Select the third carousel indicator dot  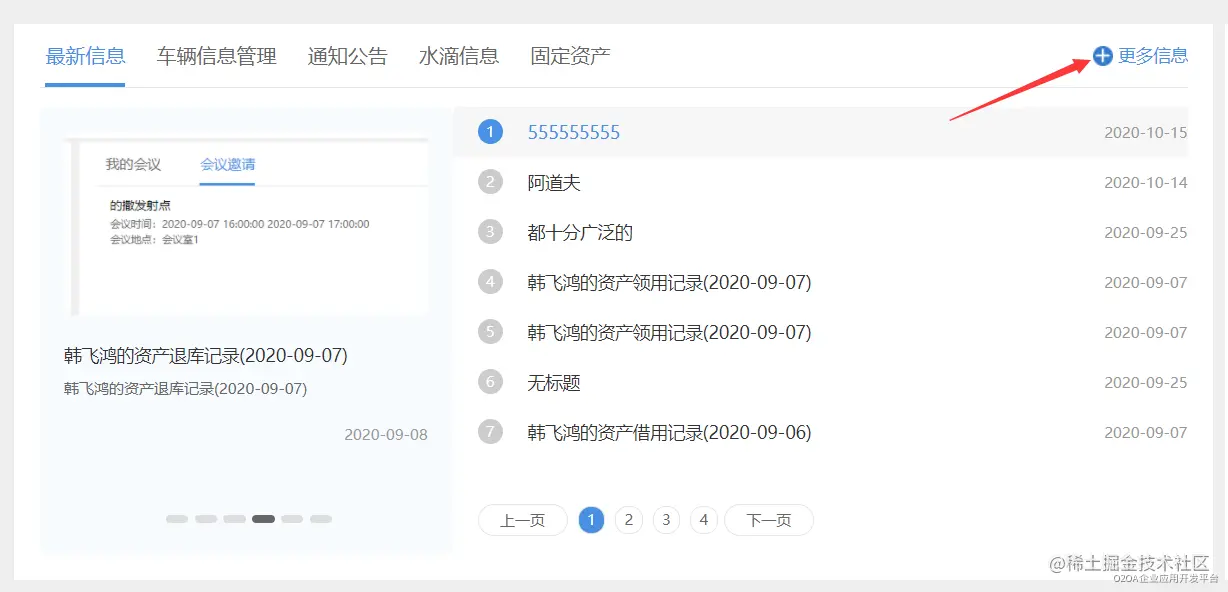[x=234, y=519]
